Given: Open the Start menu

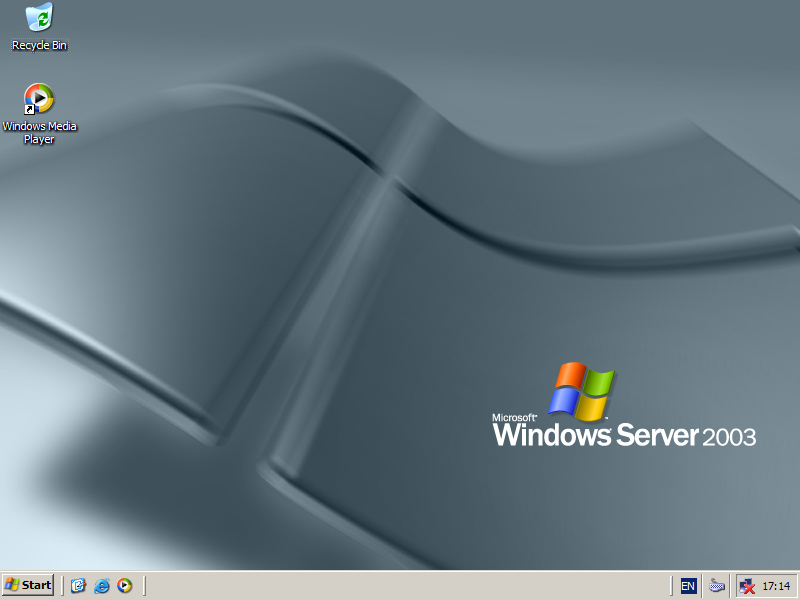Looking at the screenshot, I should tap(28, 585).
